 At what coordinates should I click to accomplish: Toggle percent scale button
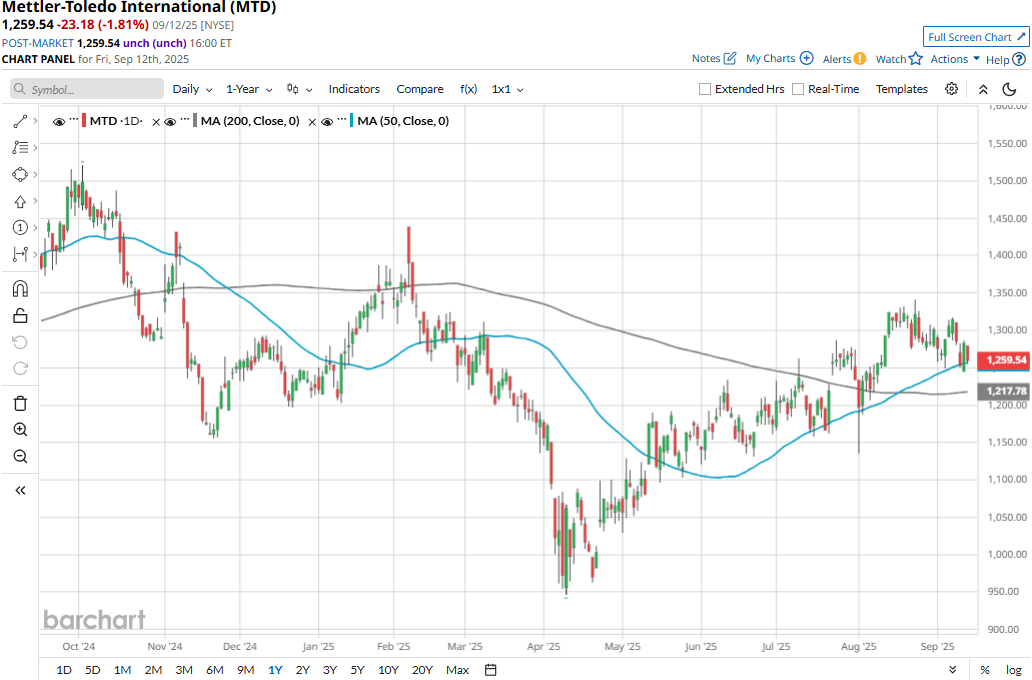click(x=985, y=669)
